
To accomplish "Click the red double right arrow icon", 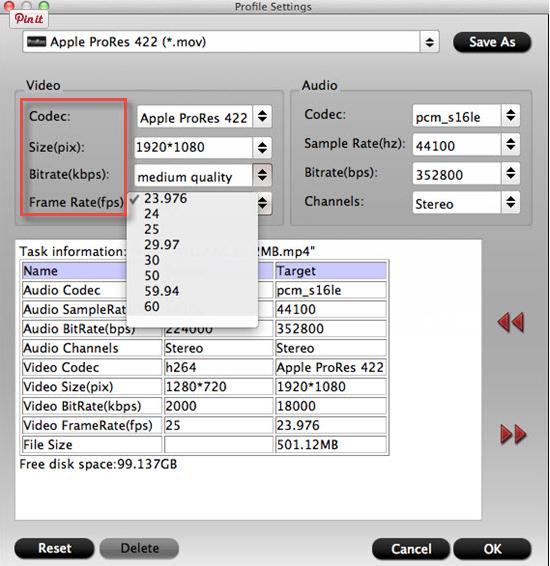I will 513,434.
